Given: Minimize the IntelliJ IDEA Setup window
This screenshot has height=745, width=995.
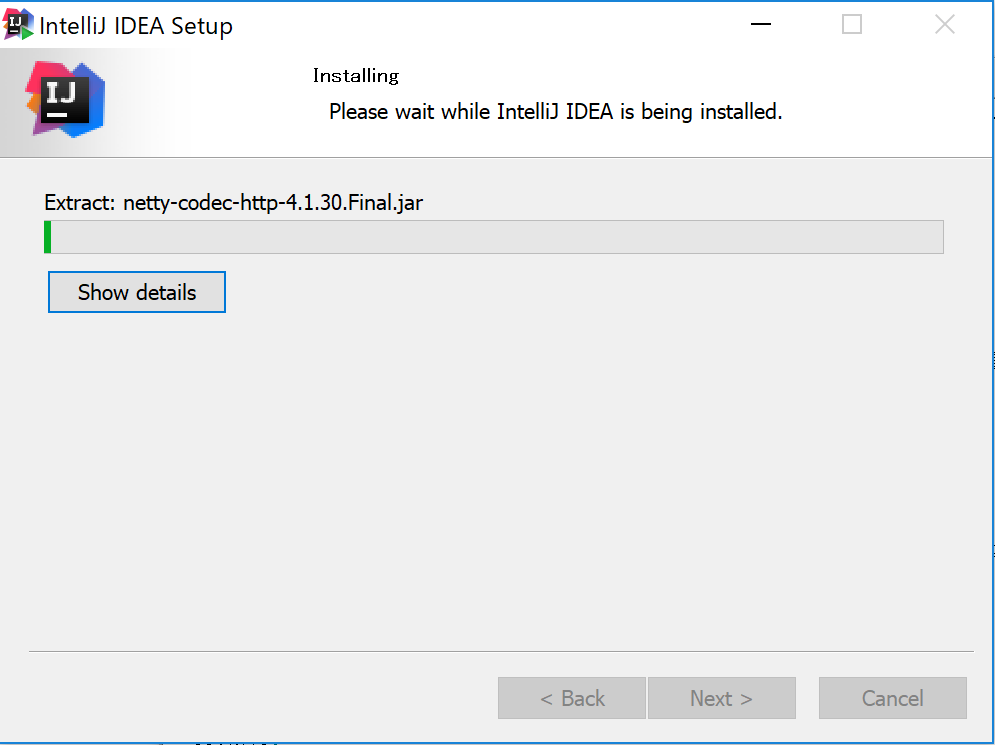Looking at the screenshot, I should coord(760,23).
